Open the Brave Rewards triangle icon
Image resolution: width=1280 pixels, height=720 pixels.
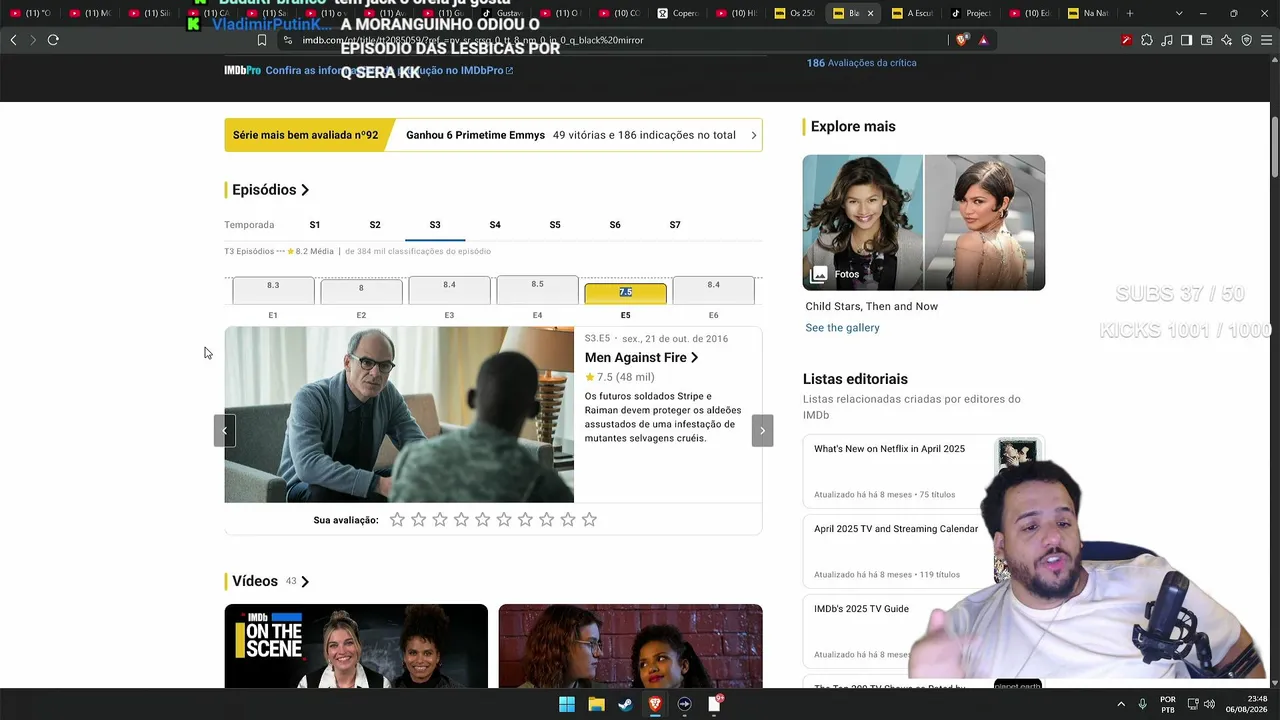pos(984,40)
